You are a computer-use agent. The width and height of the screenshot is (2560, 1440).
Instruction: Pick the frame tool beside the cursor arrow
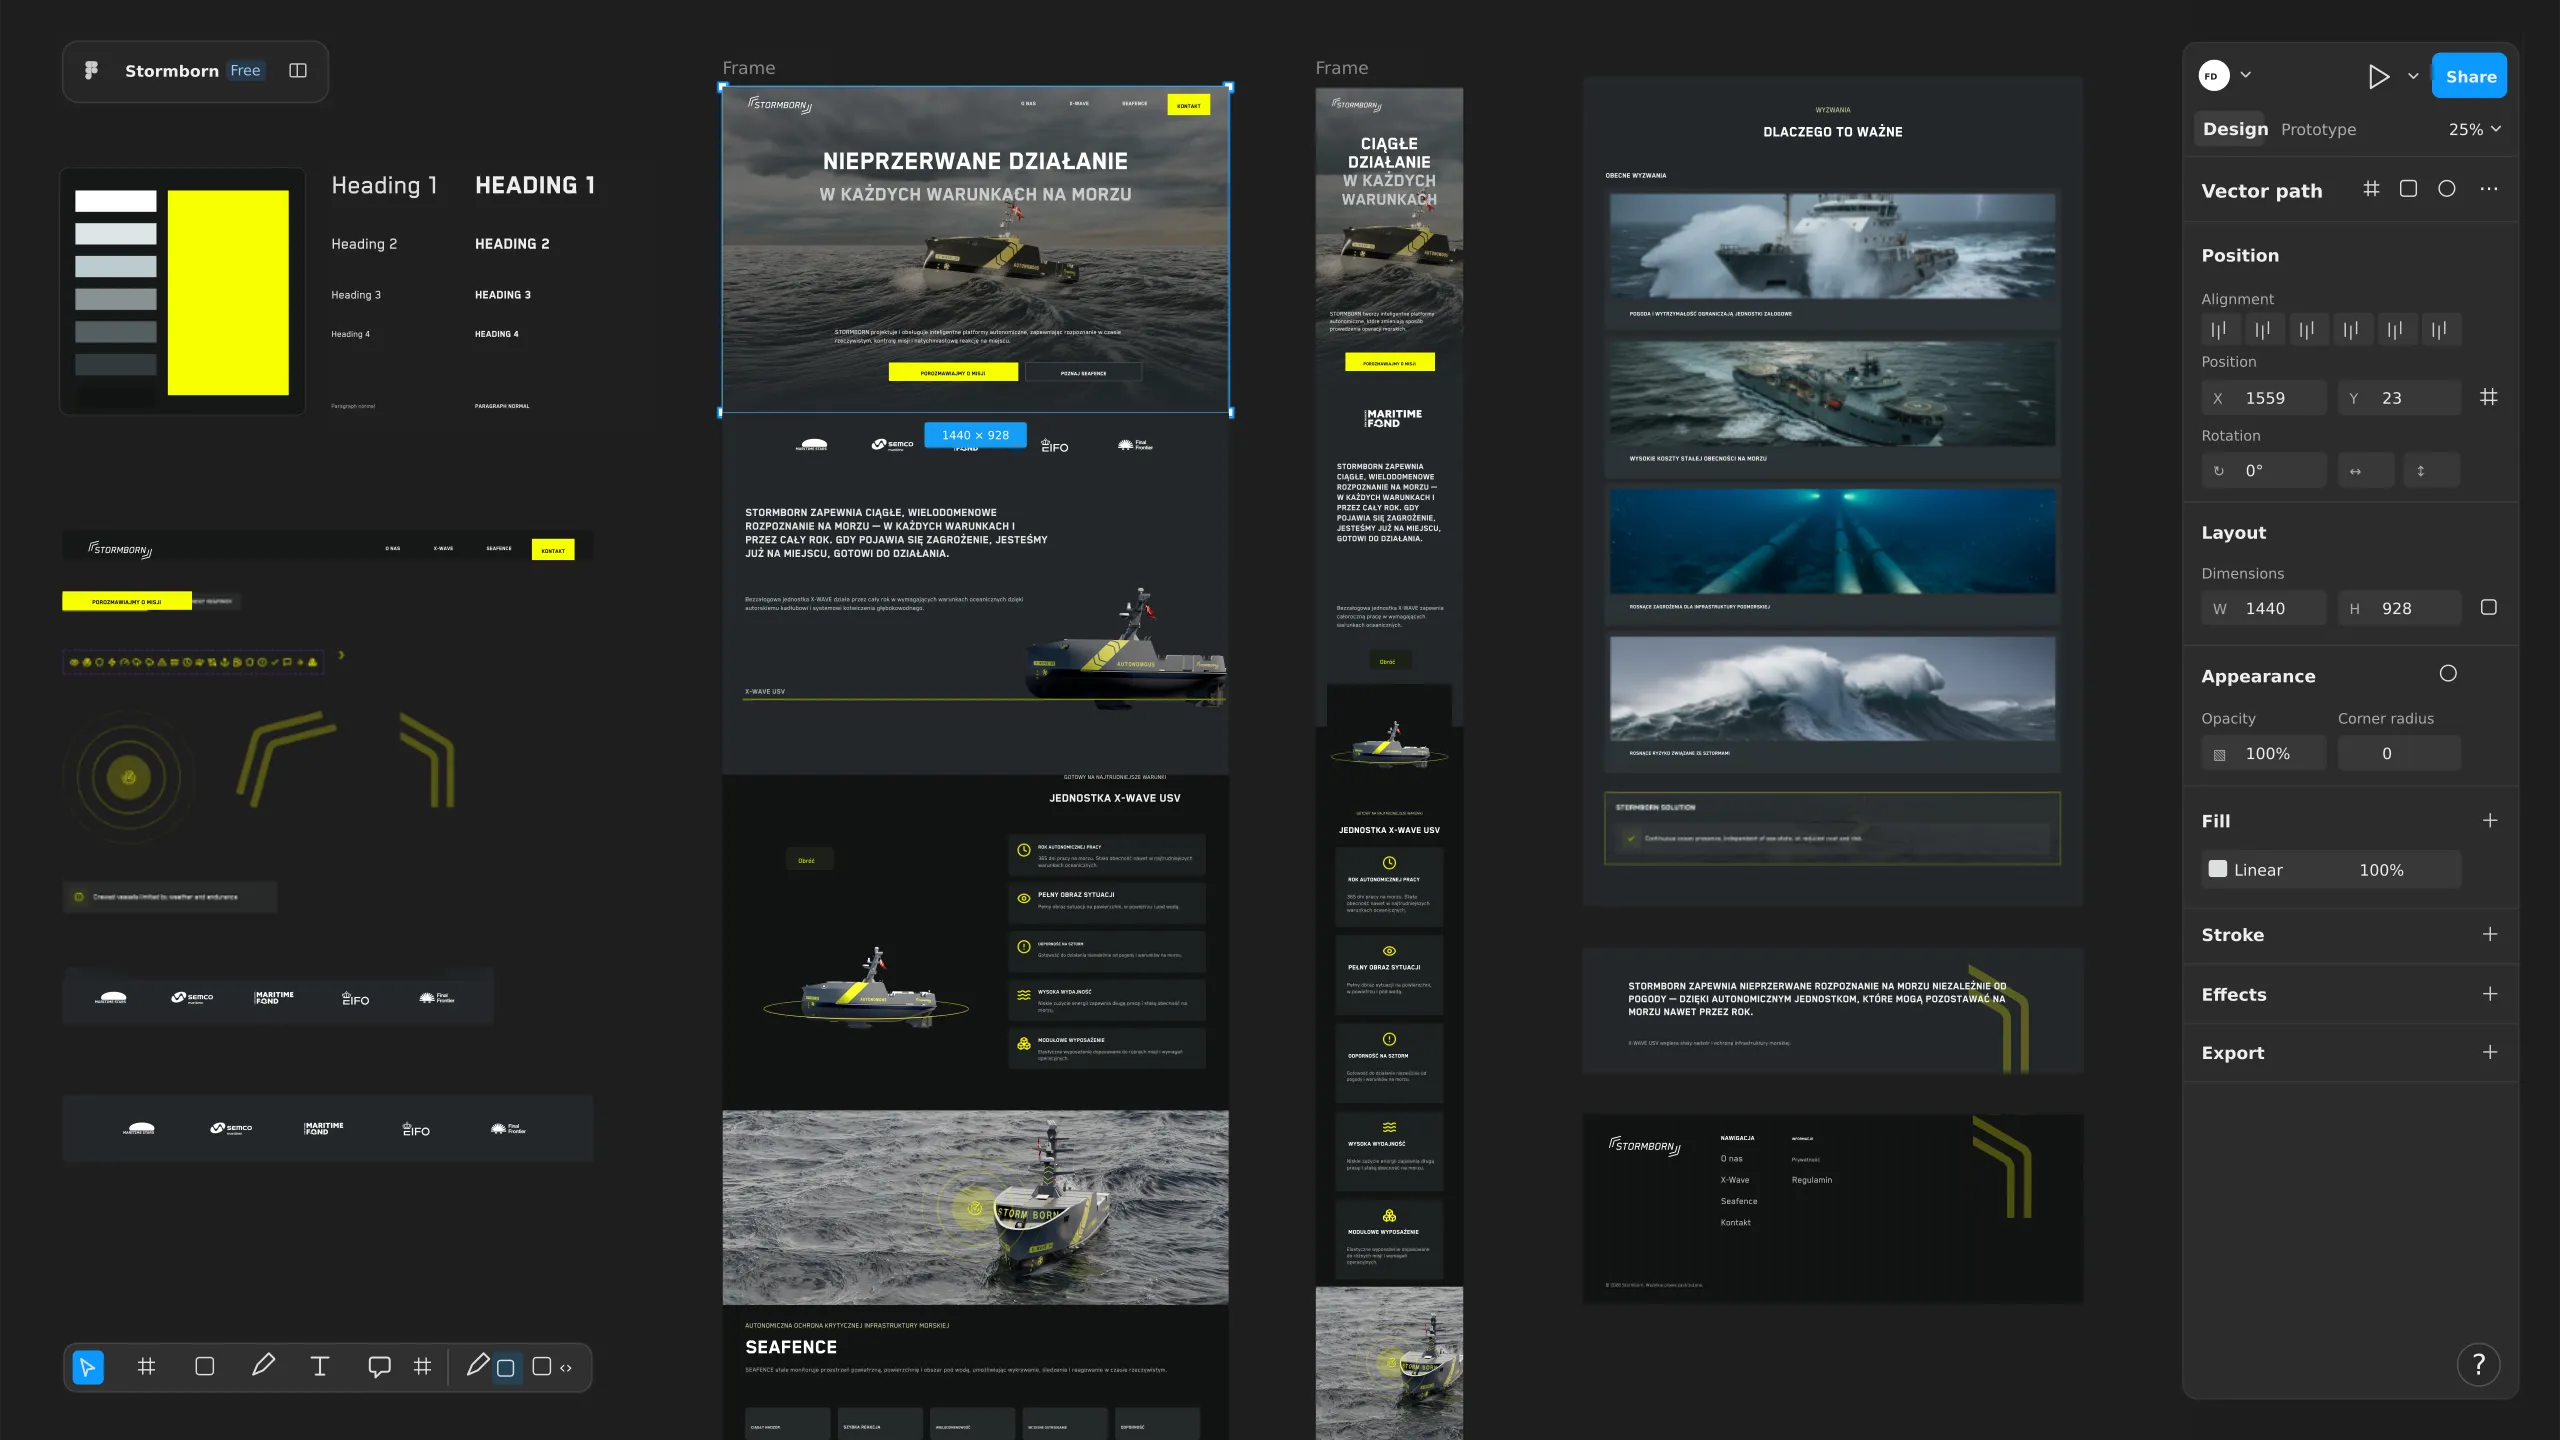coord(146,1366)
